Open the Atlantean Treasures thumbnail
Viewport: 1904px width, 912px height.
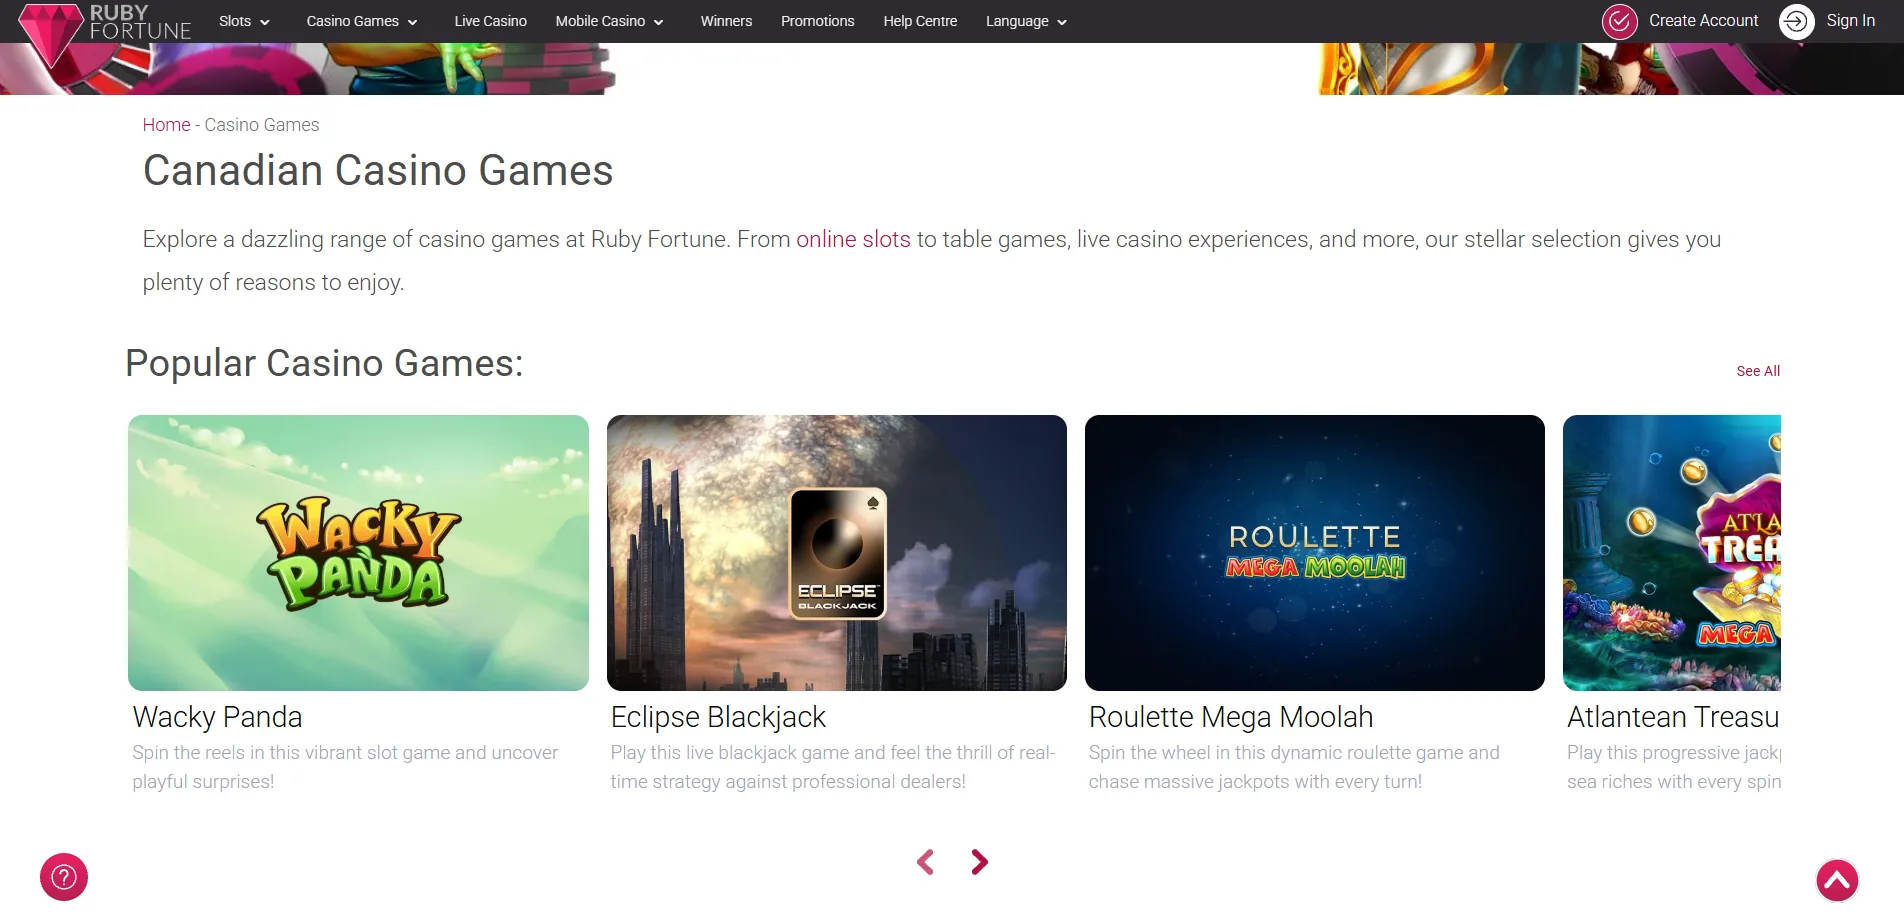click(1672, 553)
